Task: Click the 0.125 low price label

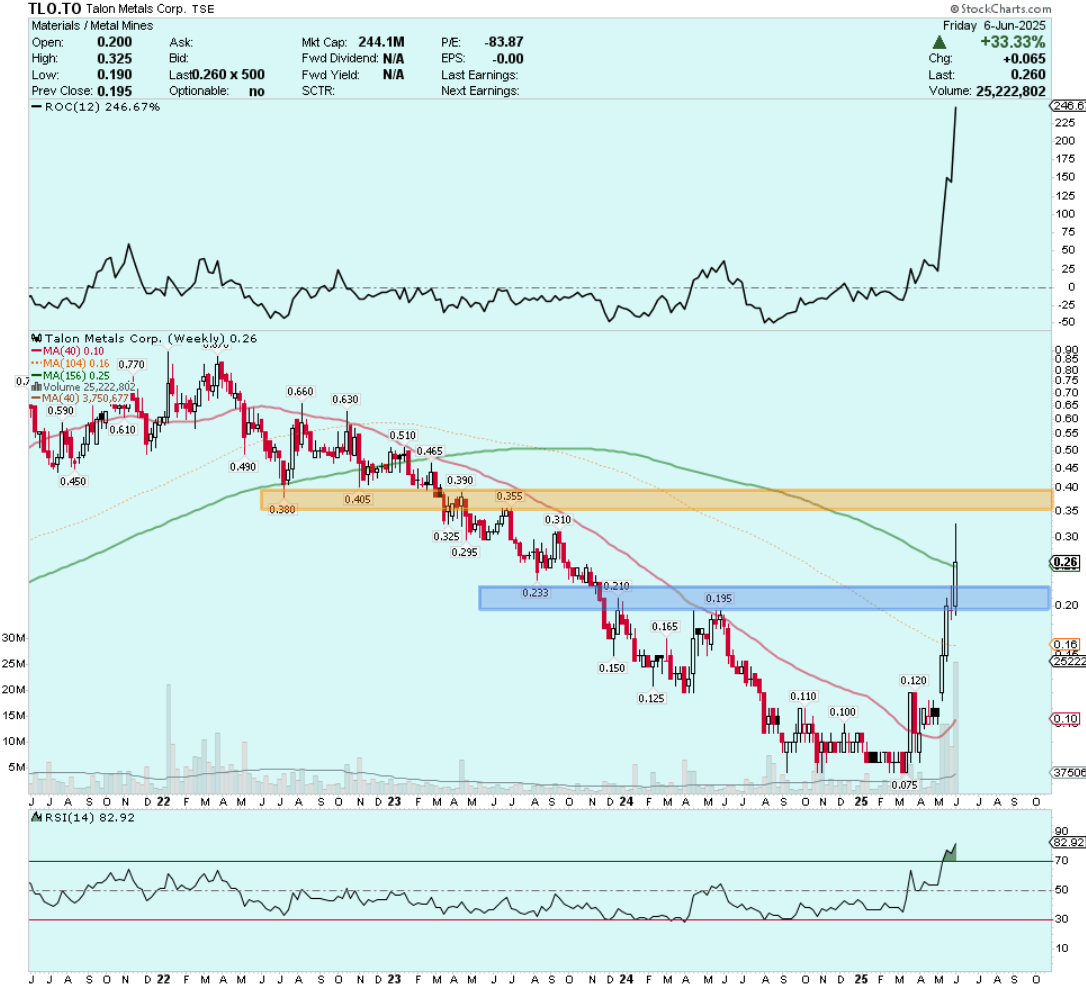Action: [651, 699]
